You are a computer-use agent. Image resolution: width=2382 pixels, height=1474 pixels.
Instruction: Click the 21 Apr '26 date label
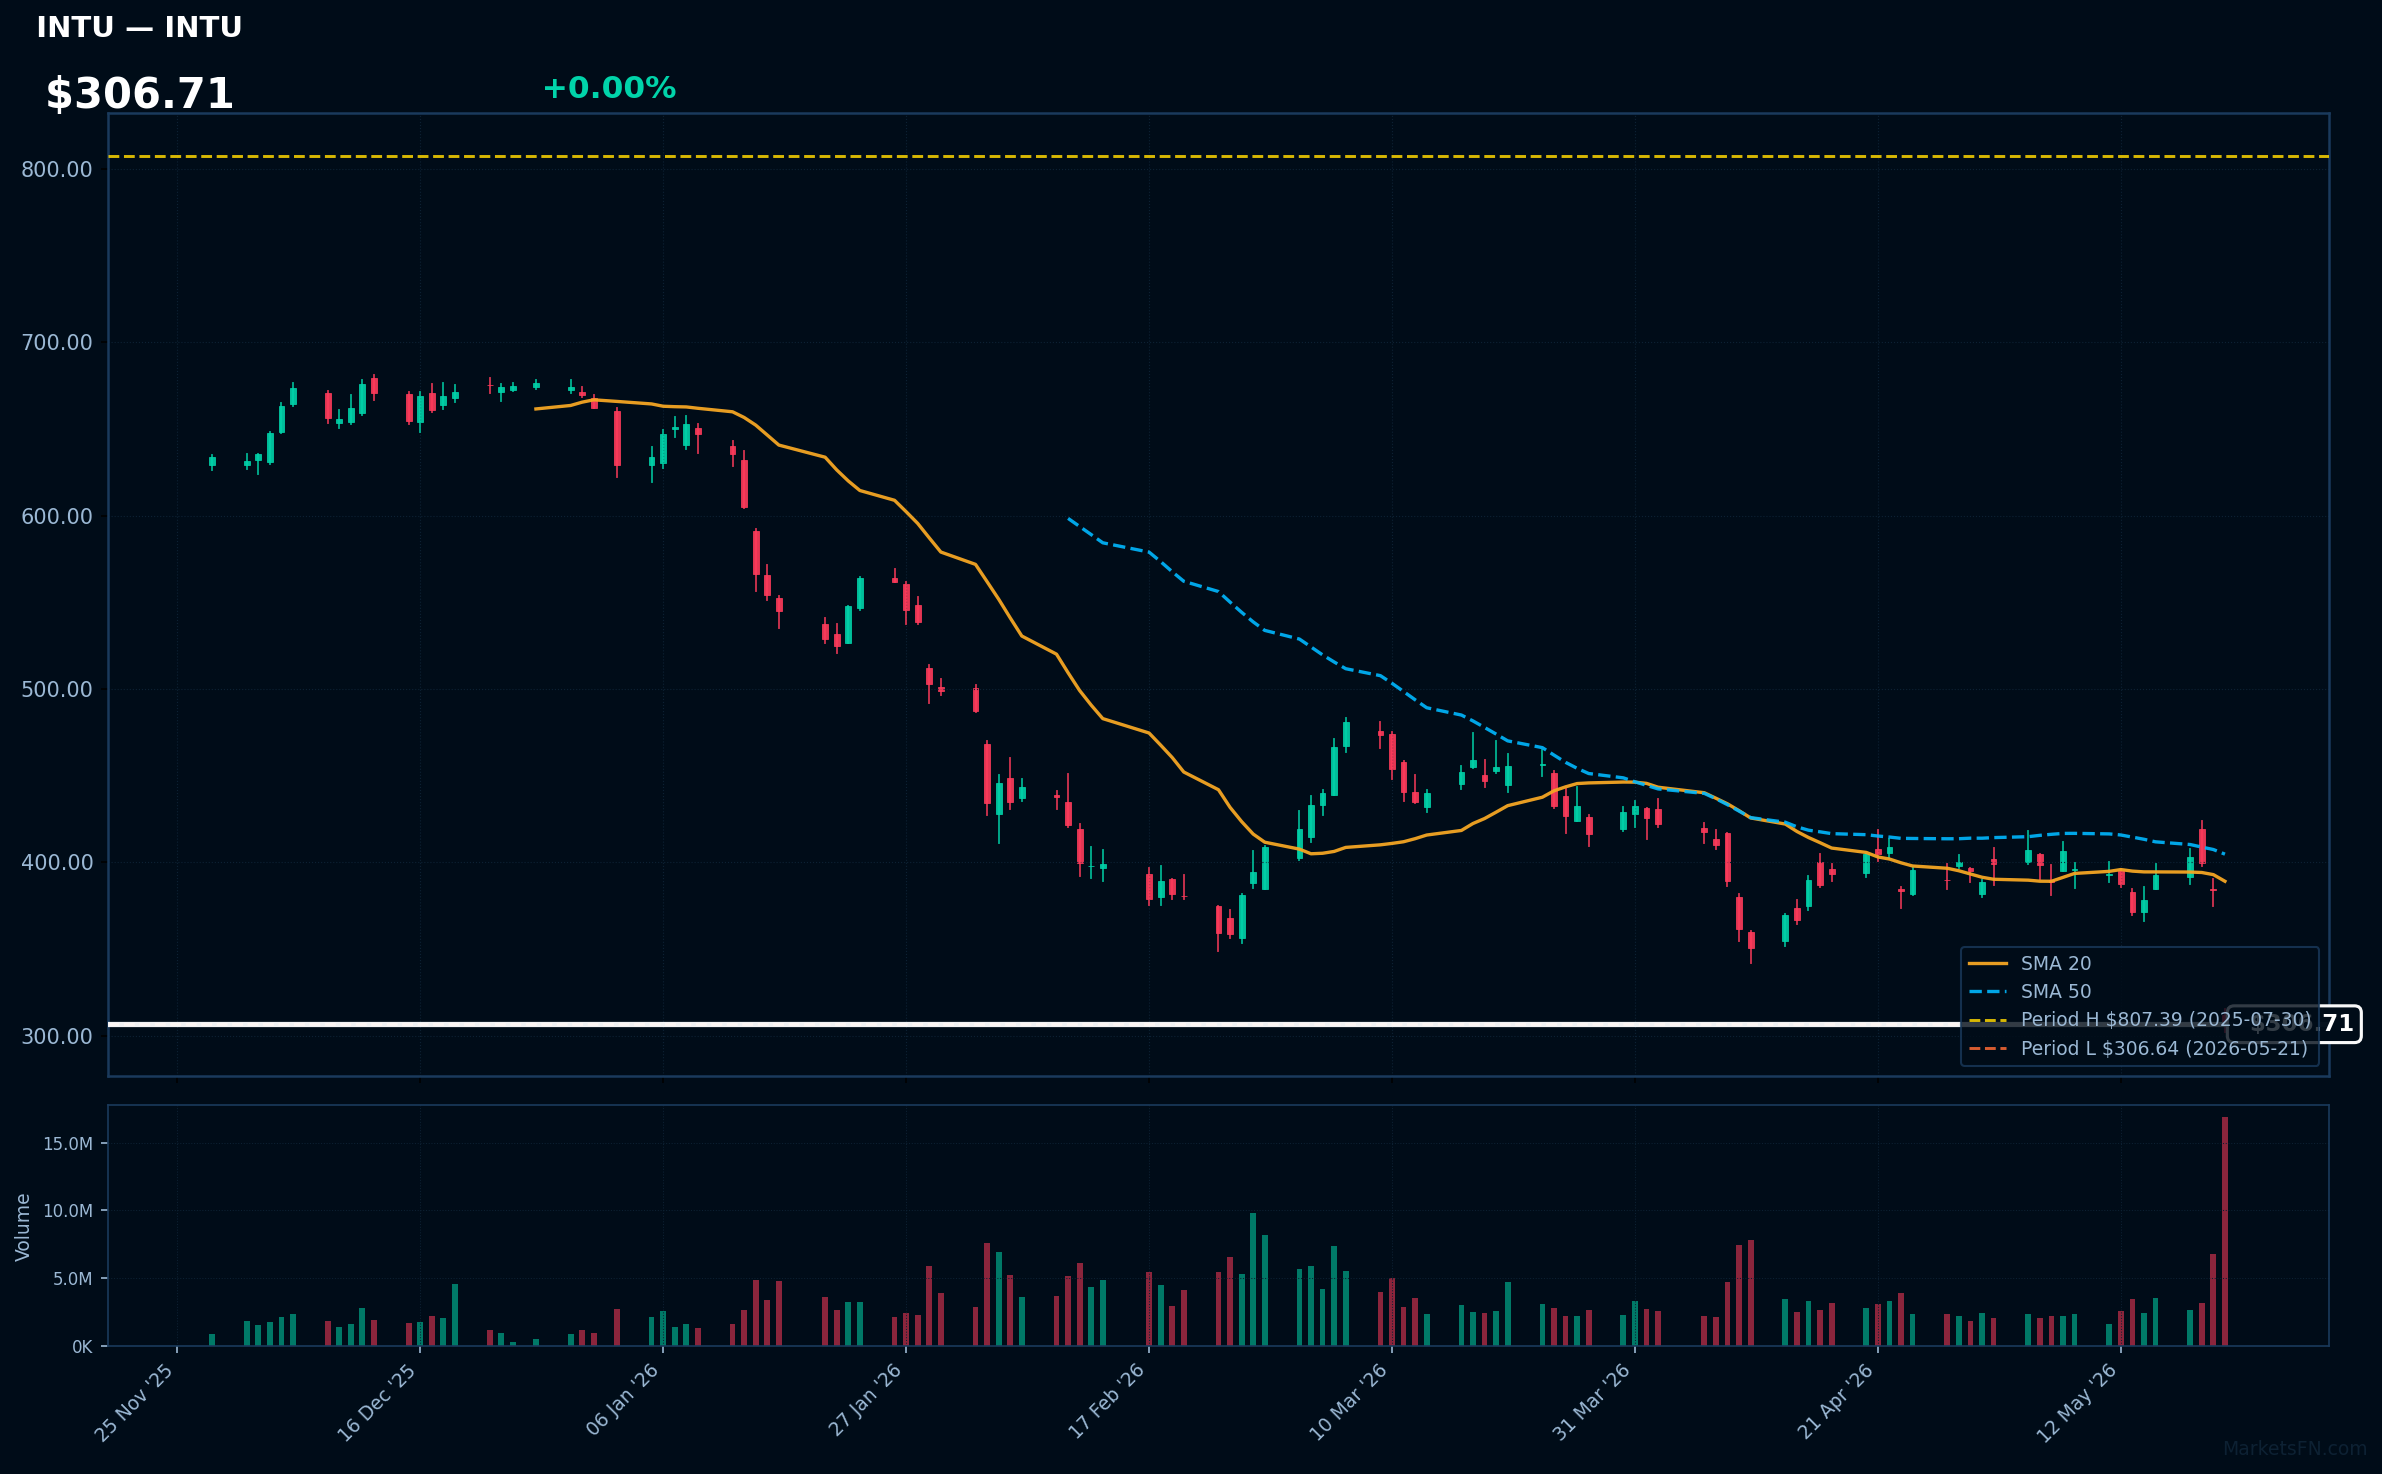pos(1836,1402)
